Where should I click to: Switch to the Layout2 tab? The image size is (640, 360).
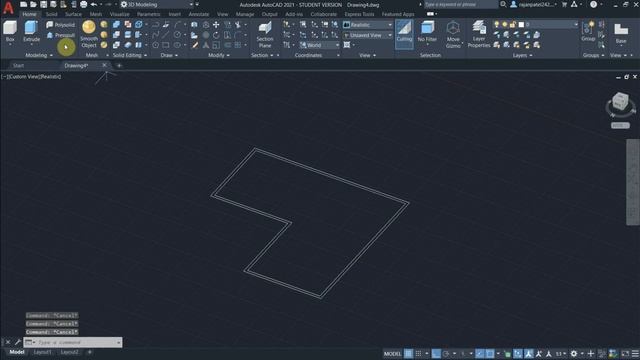(69, 352)
